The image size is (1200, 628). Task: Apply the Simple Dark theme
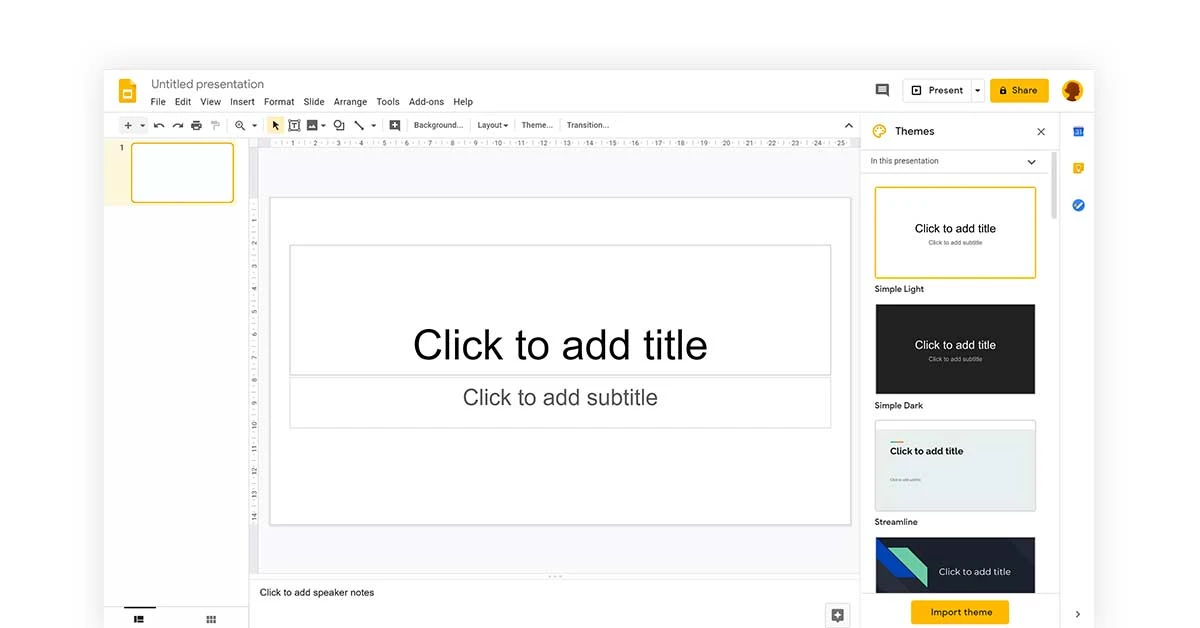pos(954,348)
